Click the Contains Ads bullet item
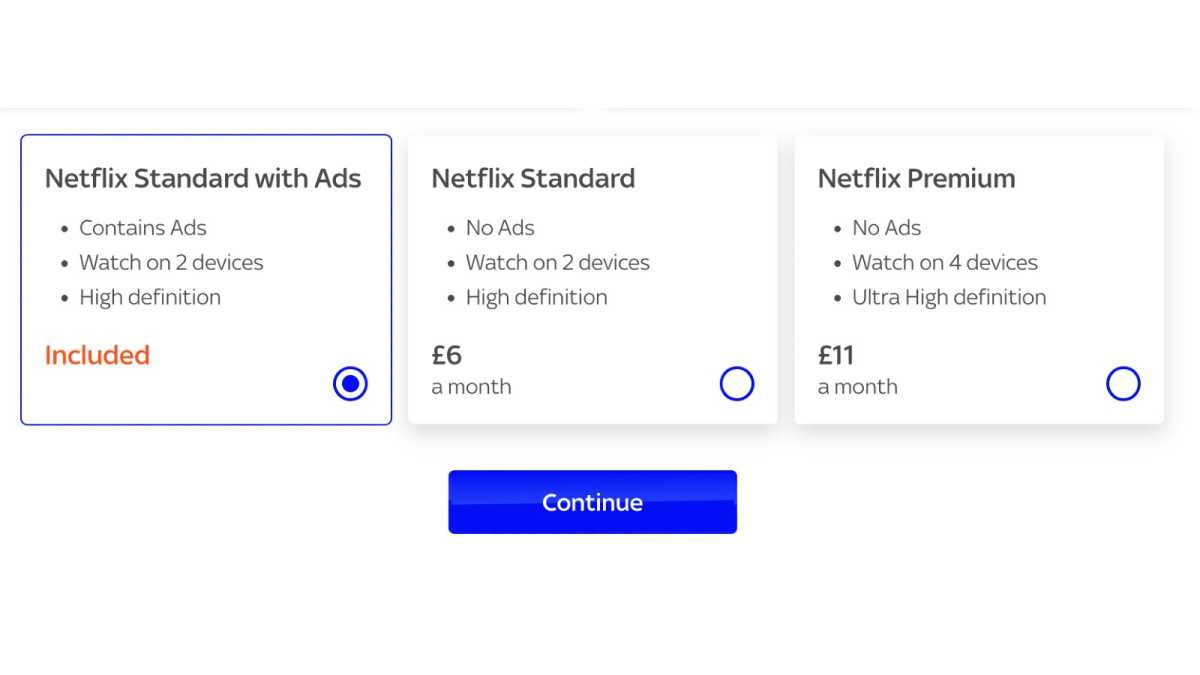The image size is (1200, 675). click(143, 228)
